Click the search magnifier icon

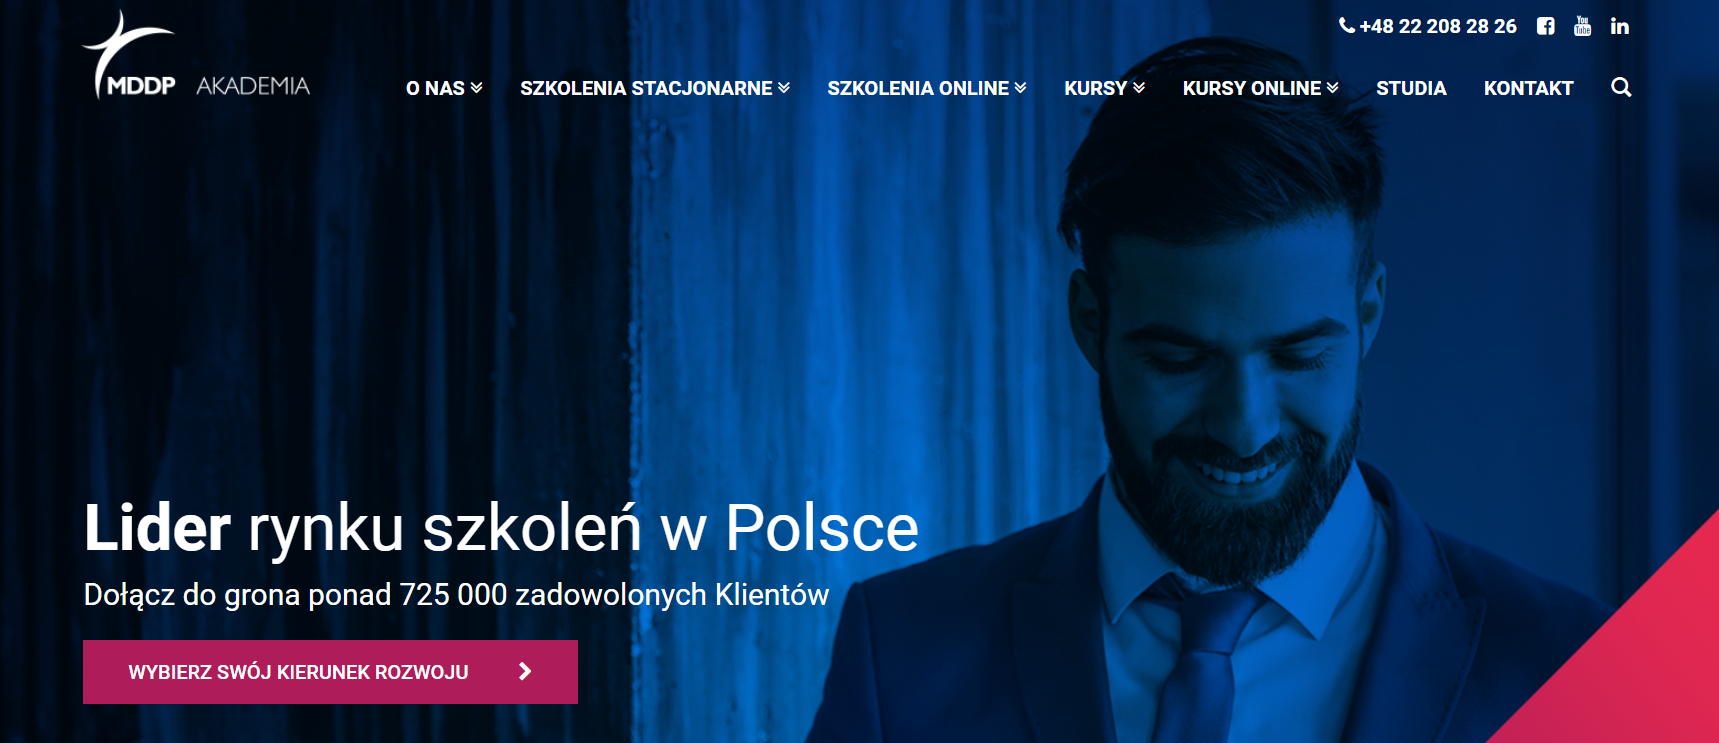pyautogui.click(x=1621, y=88)
